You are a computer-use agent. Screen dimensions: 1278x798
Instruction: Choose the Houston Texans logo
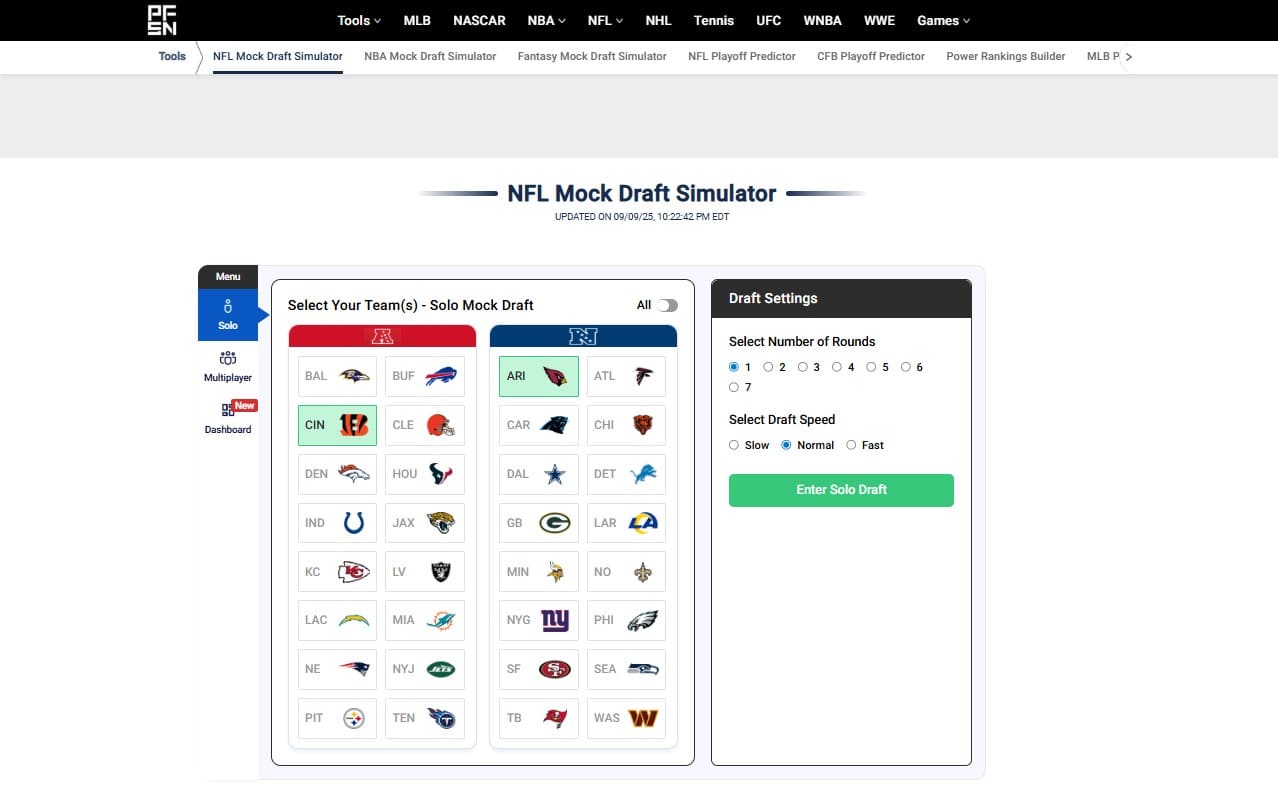(441, 474)
